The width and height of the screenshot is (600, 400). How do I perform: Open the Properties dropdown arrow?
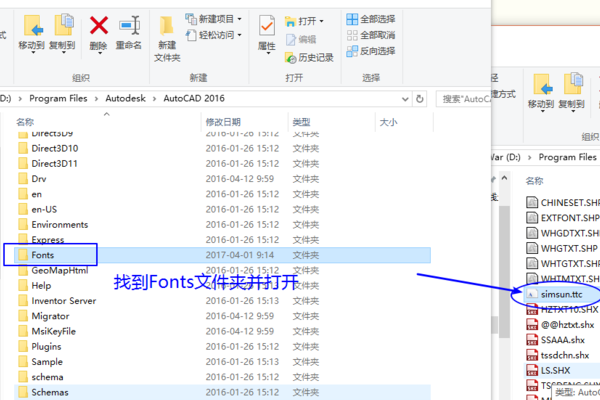(268, 54)
